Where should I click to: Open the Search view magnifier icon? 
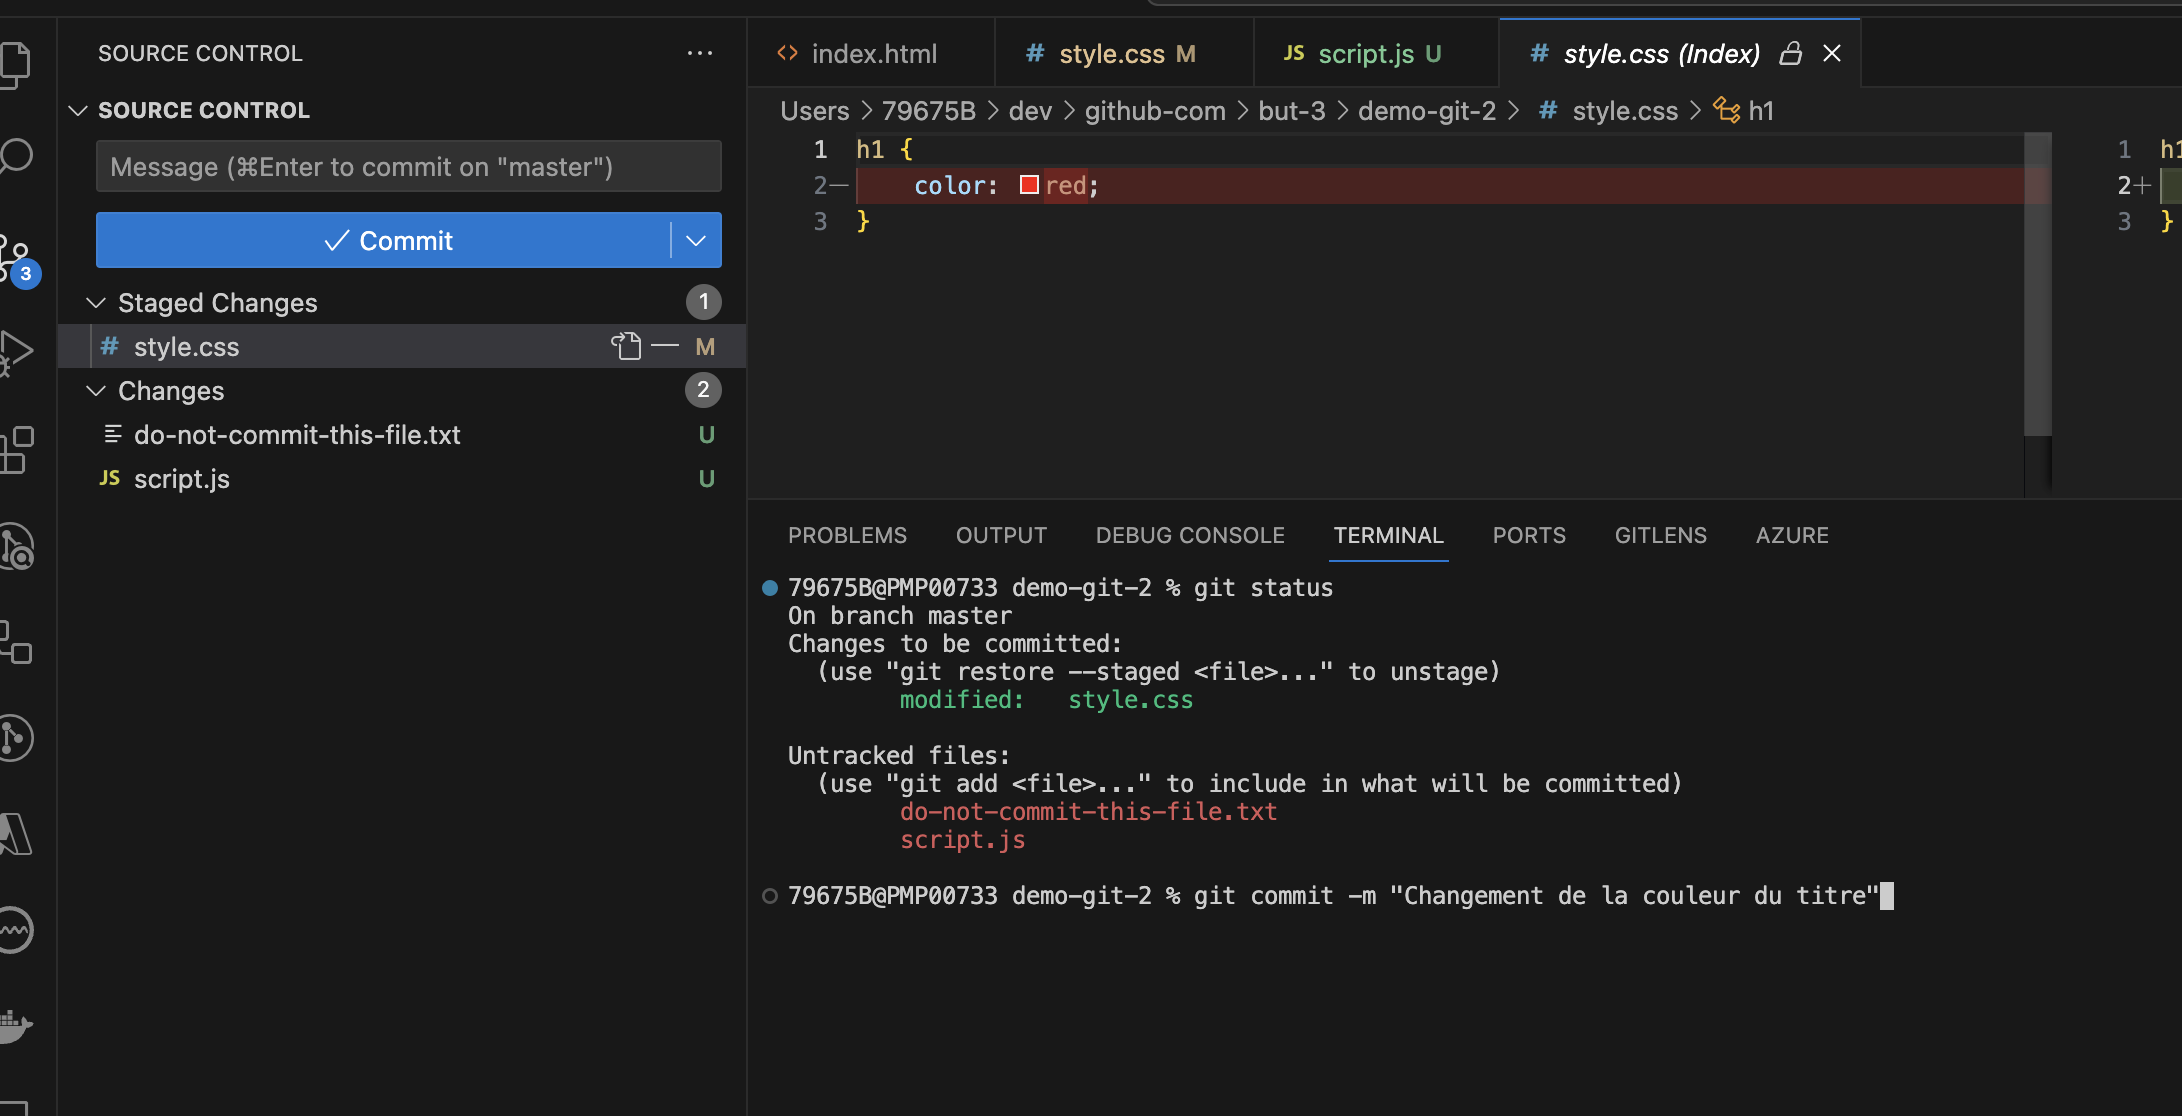pos(14,156)
